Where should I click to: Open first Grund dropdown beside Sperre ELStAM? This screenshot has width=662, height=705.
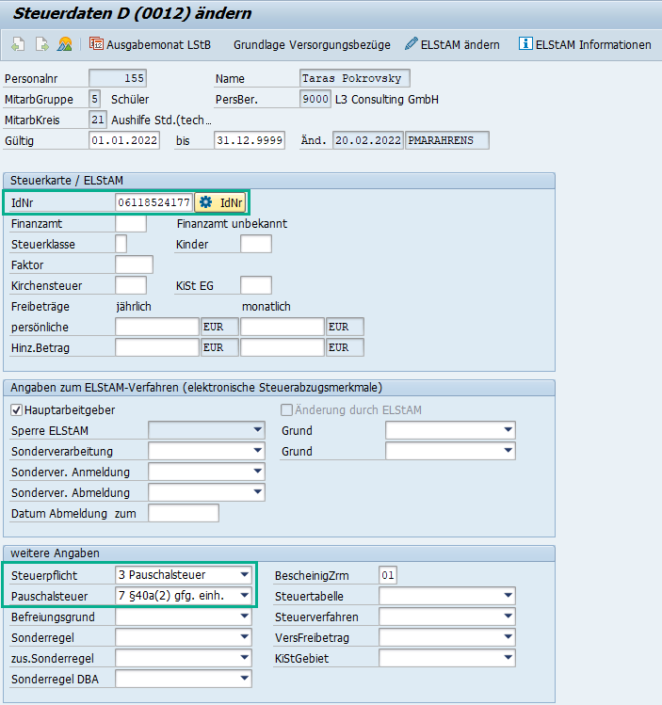pos(450,430)
